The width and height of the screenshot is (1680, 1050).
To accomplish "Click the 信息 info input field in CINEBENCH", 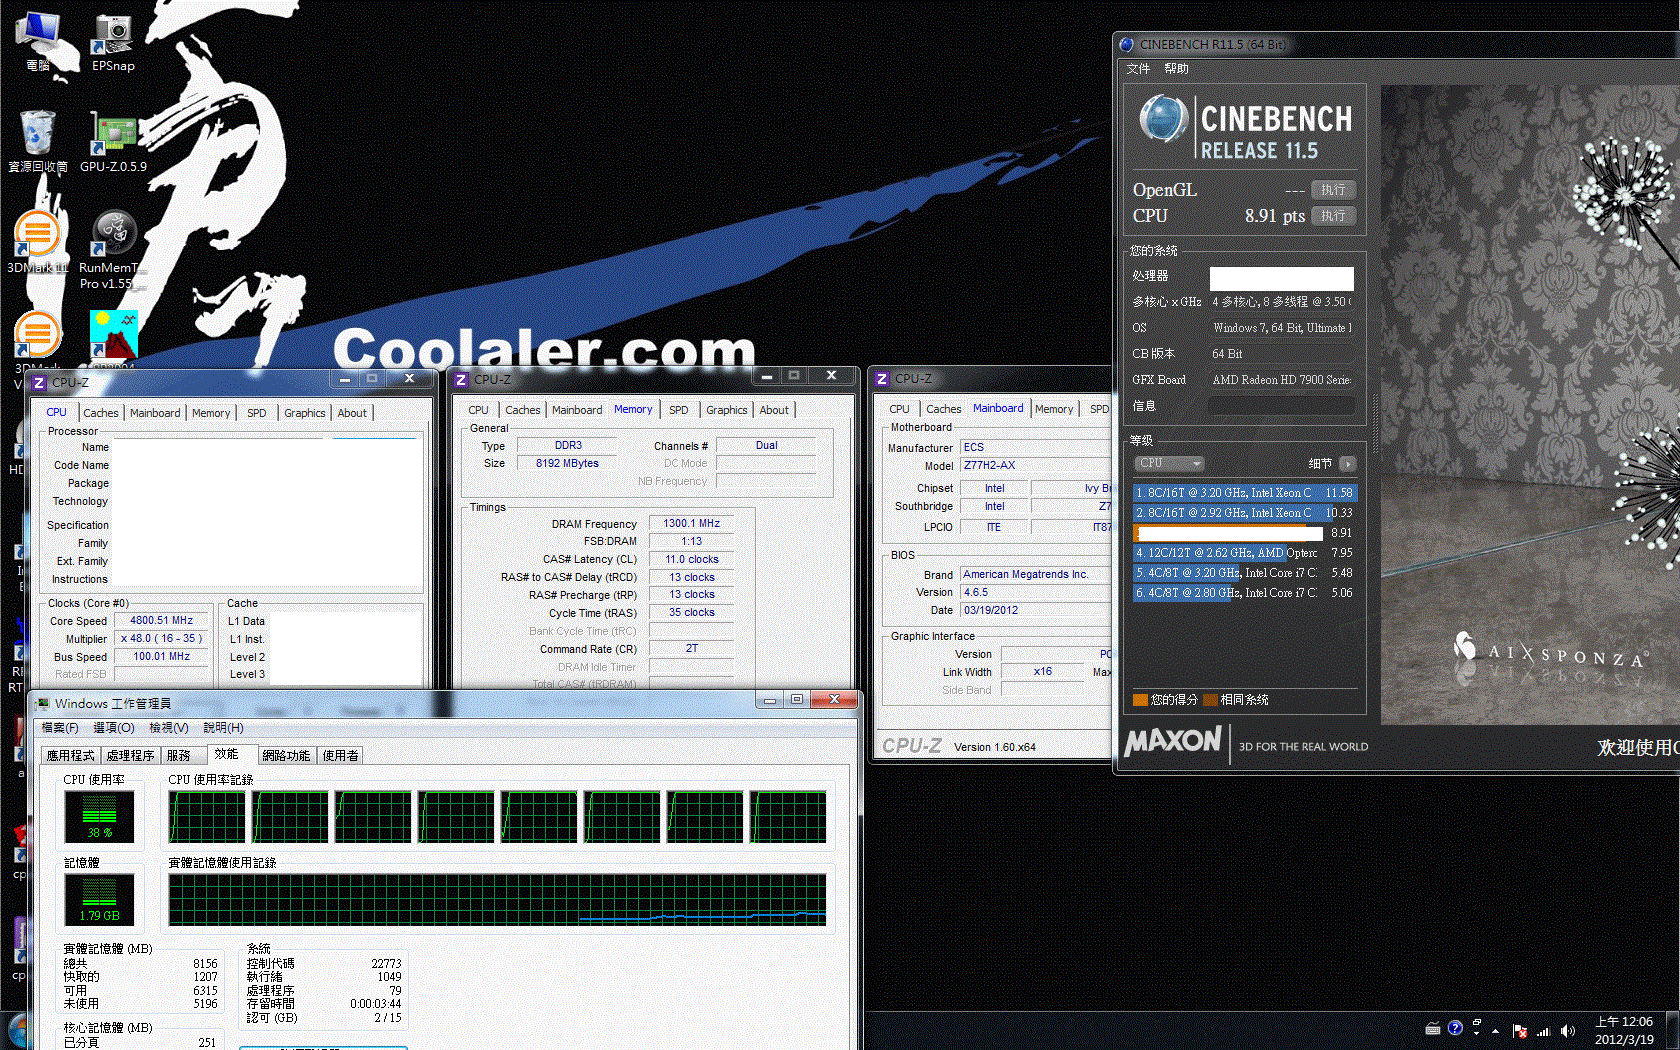I will [x=1281, y=406].
